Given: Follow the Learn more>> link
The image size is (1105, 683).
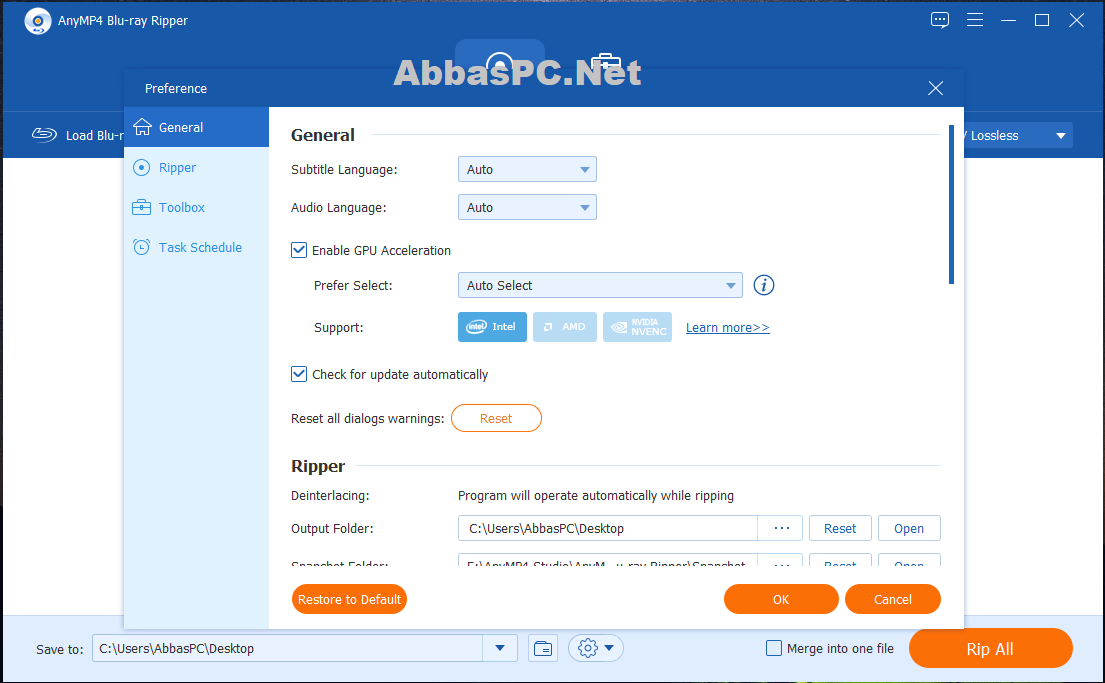Looking at the screenshot, I should [727, 328].
